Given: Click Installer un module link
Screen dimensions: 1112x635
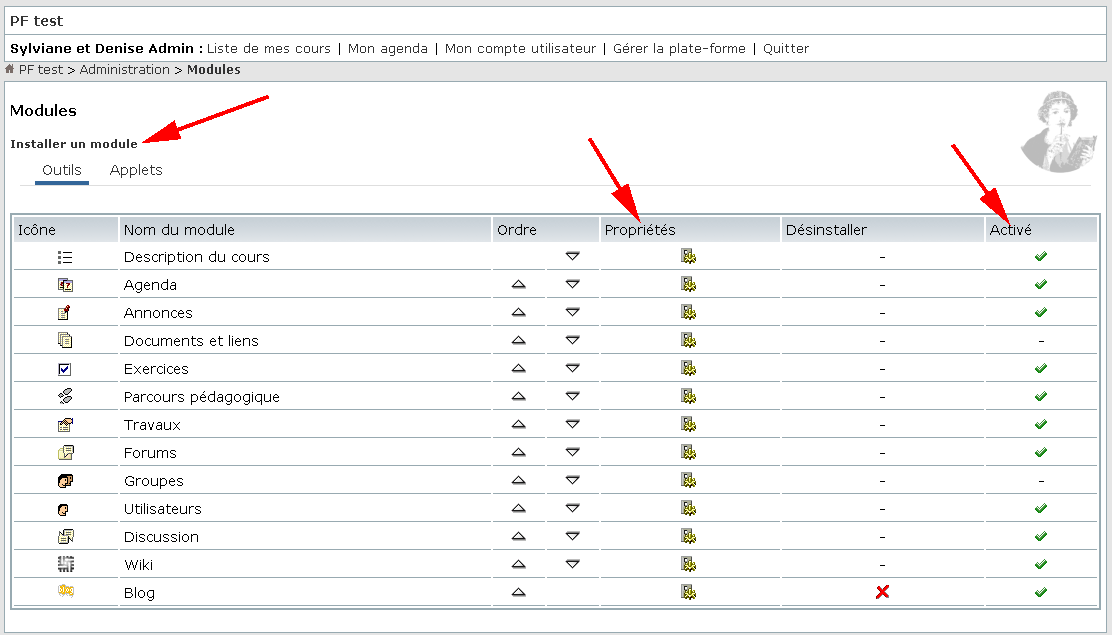Looking at the screenshot, I should 74,144.
